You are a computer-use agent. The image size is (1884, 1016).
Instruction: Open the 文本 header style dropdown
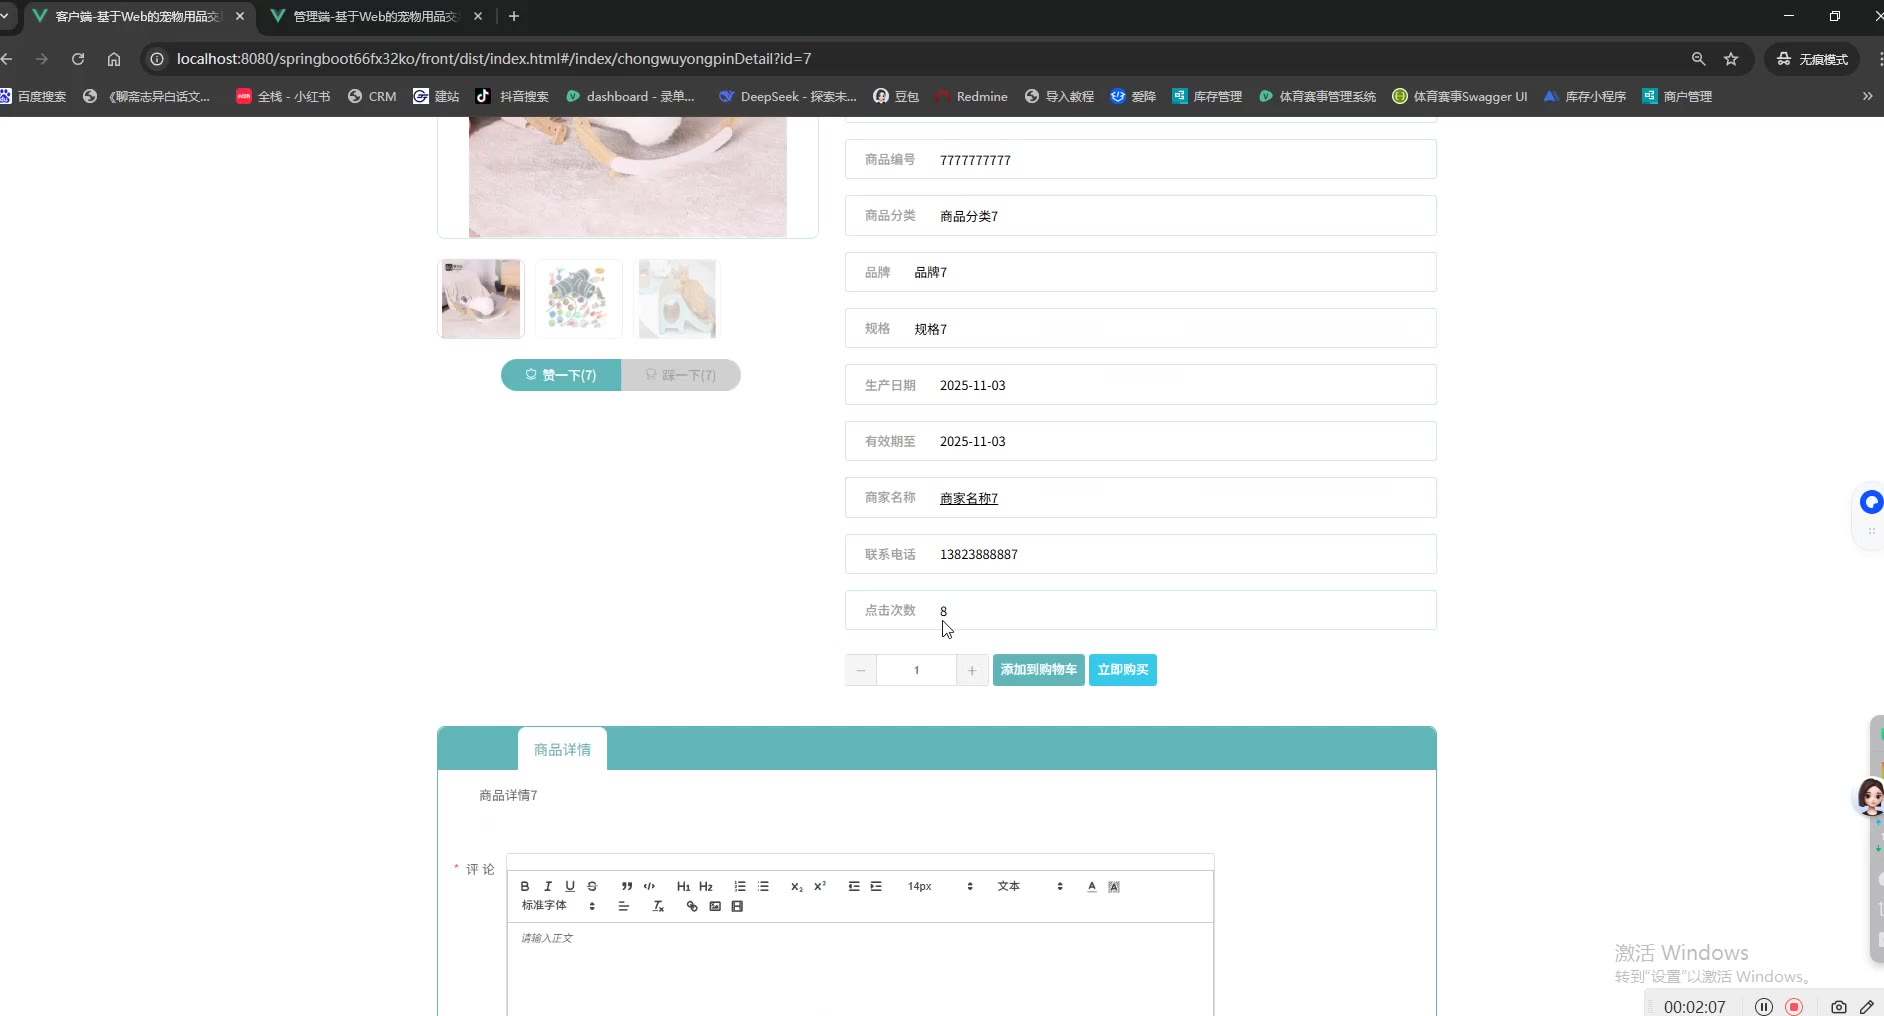[1030, 886]
